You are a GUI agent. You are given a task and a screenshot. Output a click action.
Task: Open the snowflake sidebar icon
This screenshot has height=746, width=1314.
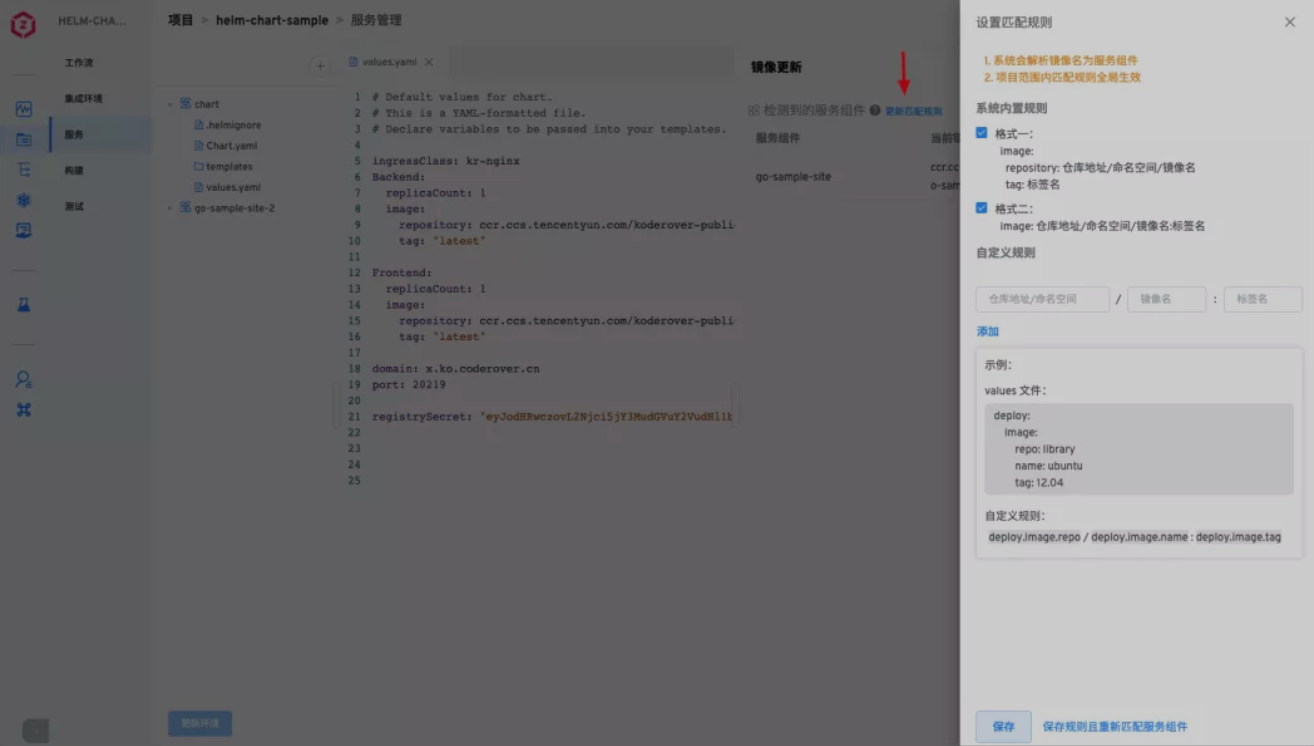(24, 200)
